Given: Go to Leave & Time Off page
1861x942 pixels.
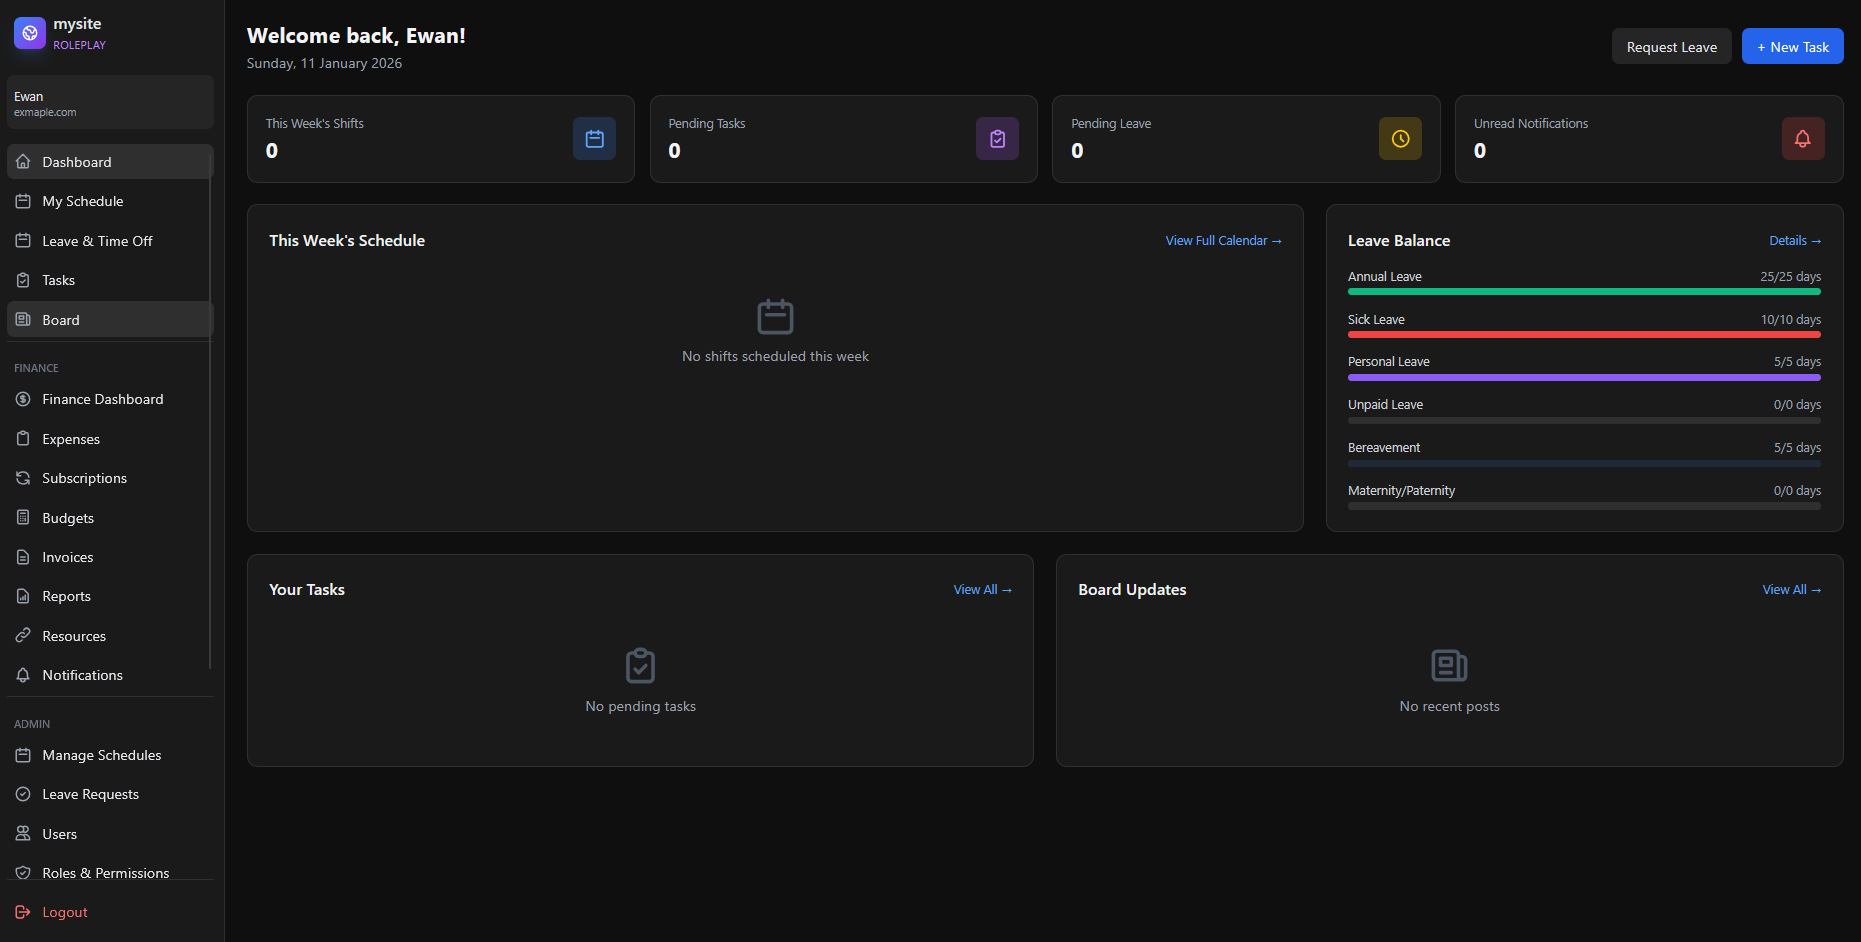Looking at the screenshot, I should (97, 241).
